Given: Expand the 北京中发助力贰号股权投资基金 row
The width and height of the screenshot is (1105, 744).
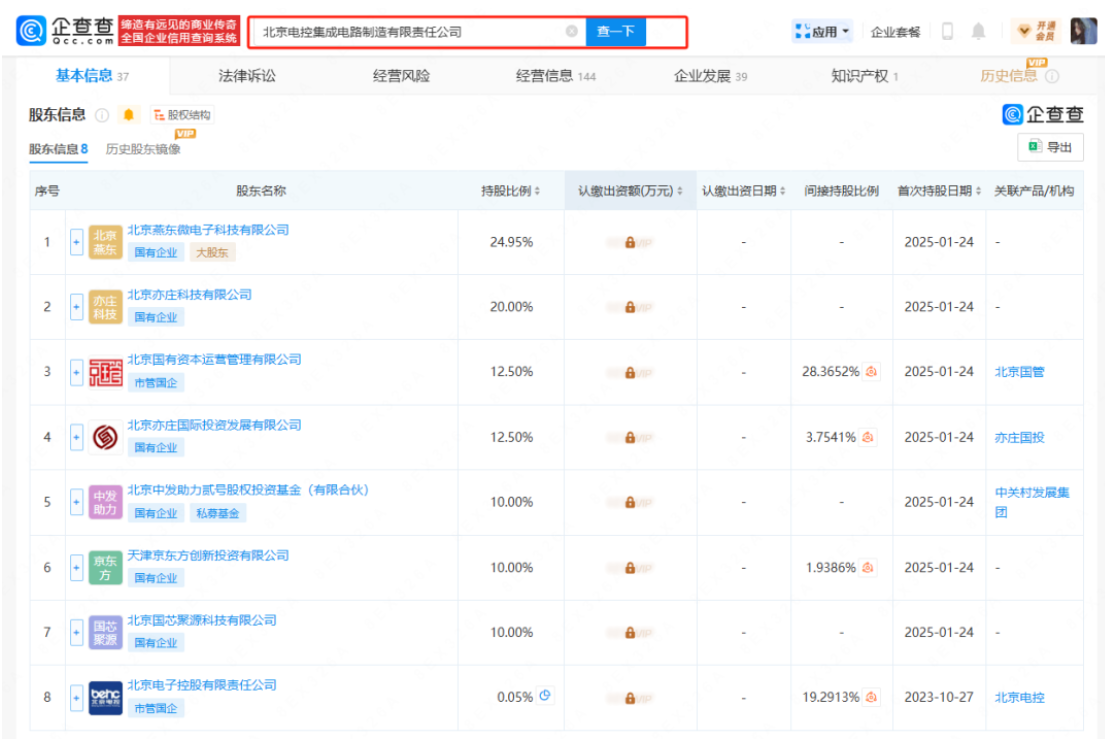Looking at the screenshot, I should 76,502.
